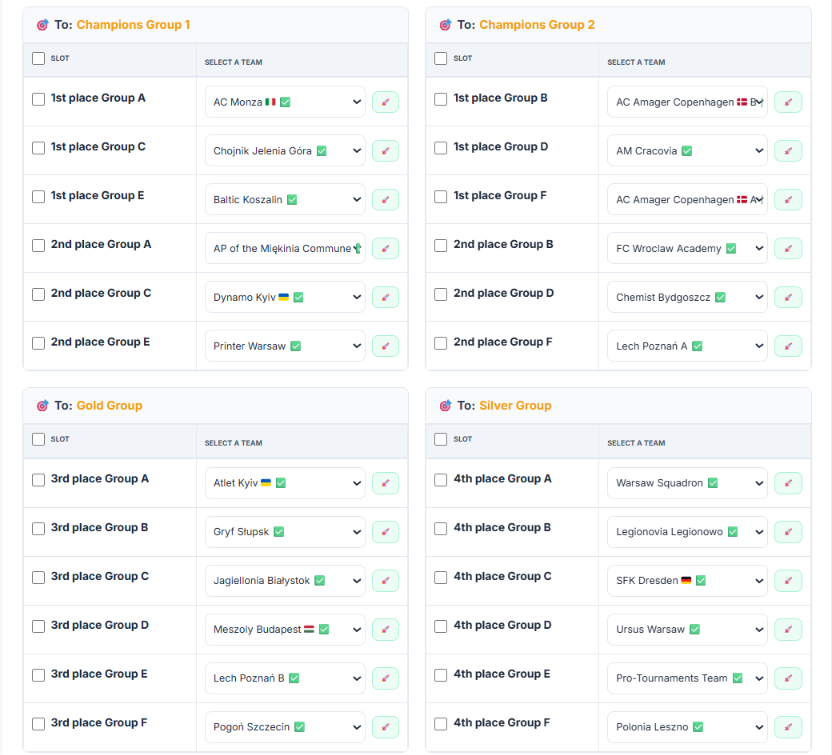Viewport: 832px width, 755px height.
Task: Open the Printer Warsaw team selector
Action: click(x=285, y=346)
